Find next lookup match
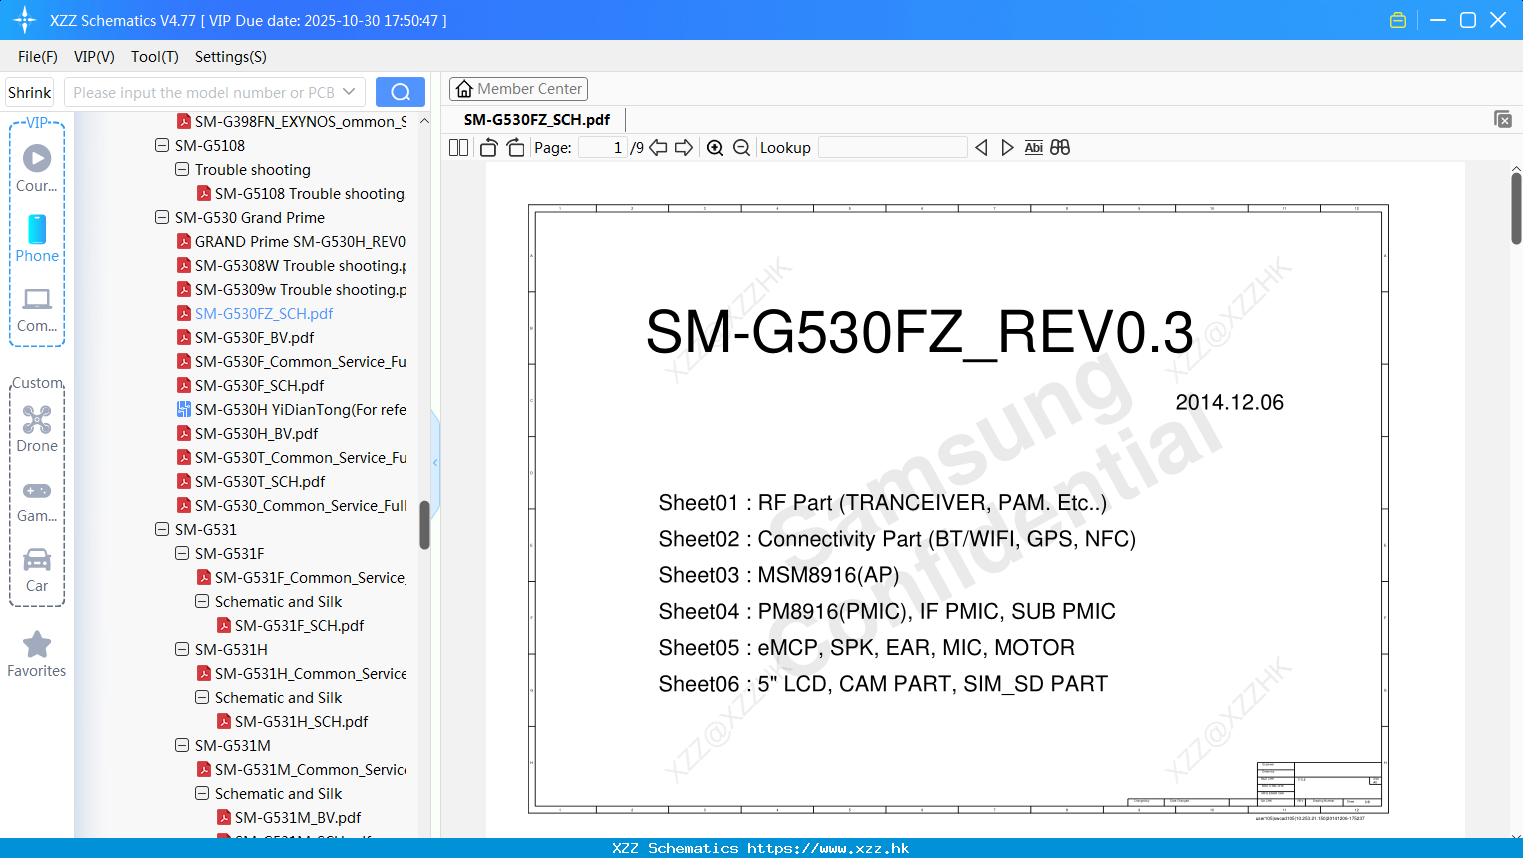Viewport: 1523px width, 858px height. tap(1007, 147)
